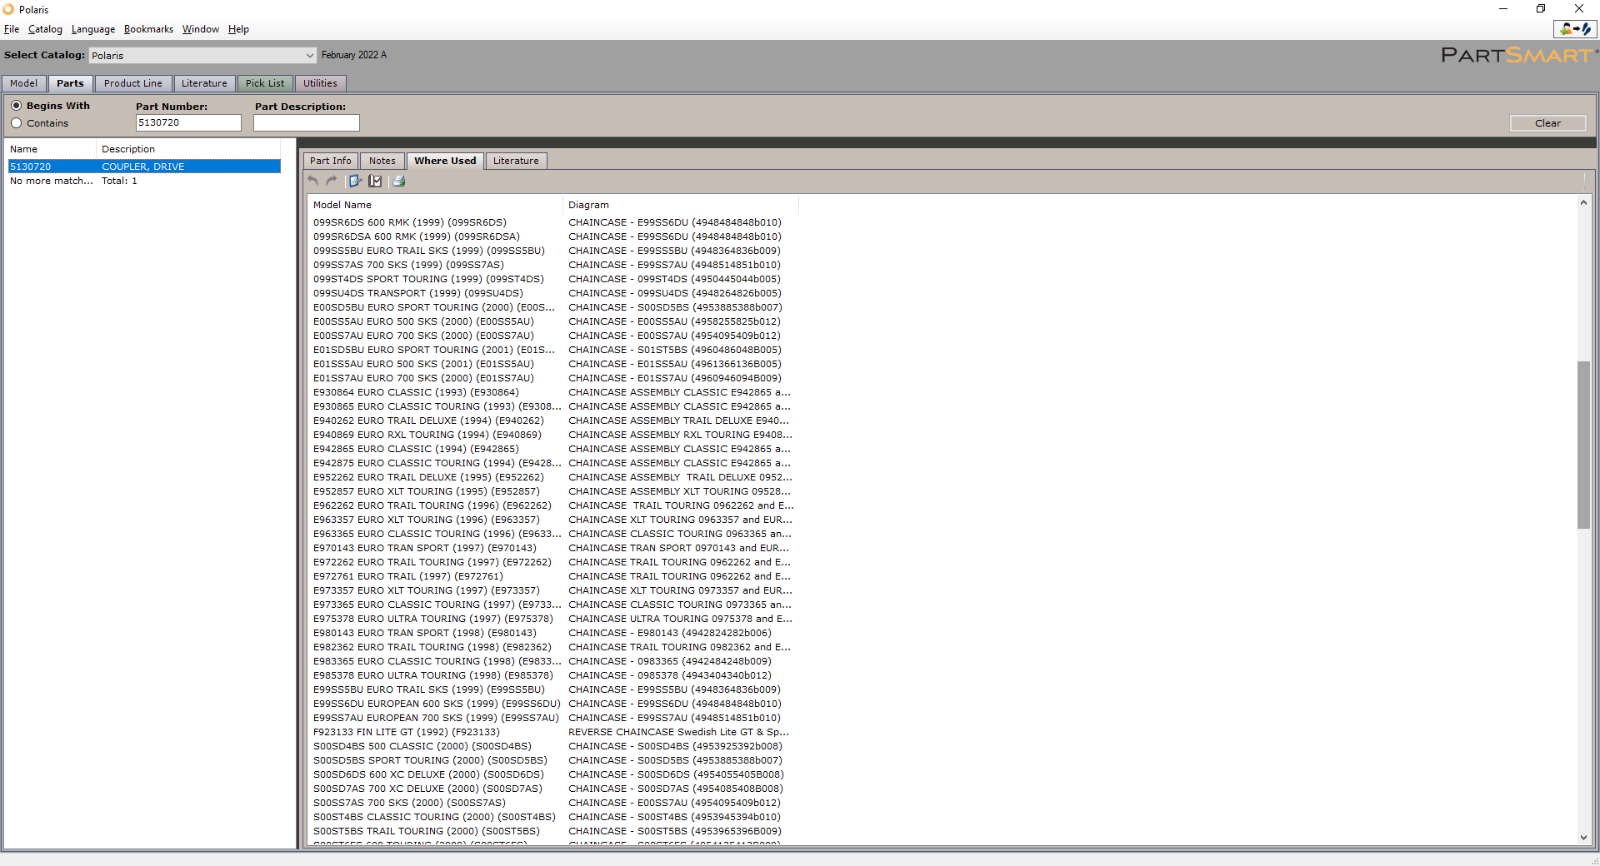Open the Part Info tab
Screen dimensions: 1600x866
pos(330,160)
